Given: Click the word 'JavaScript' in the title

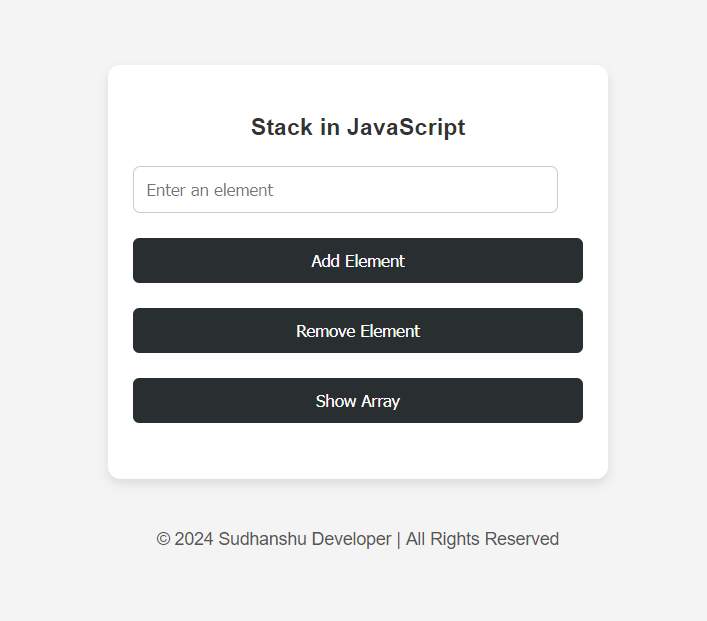Looking at the screenshot, I should point(406,127).
